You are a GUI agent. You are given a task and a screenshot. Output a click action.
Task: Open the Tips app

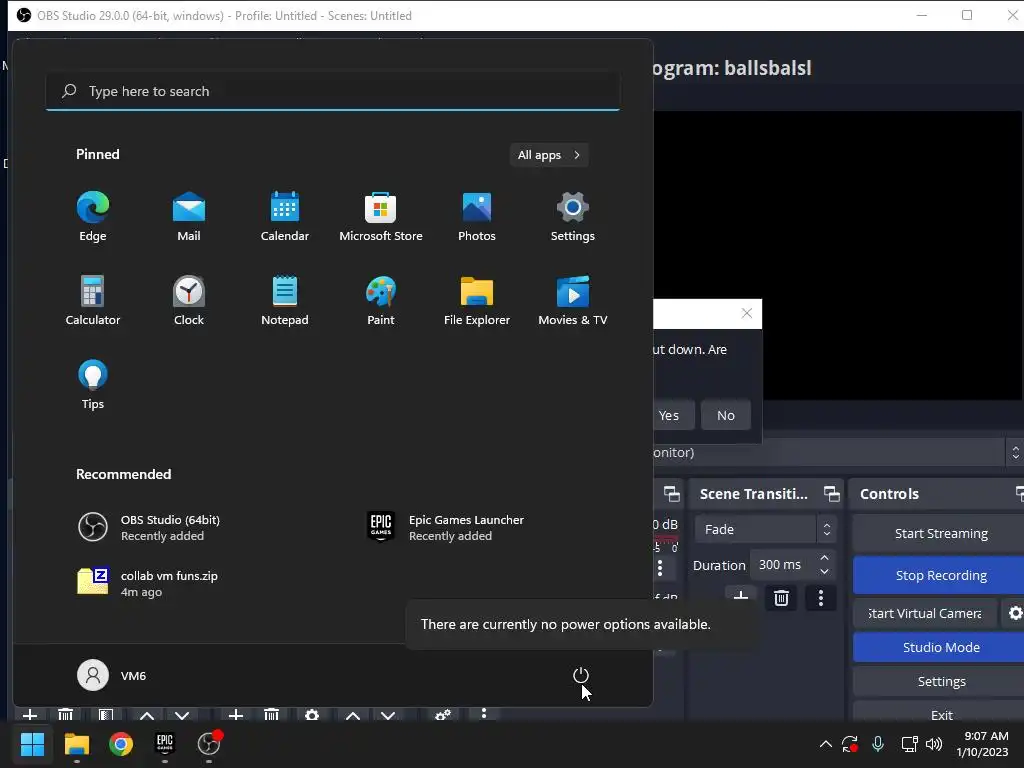coord(93,385)
